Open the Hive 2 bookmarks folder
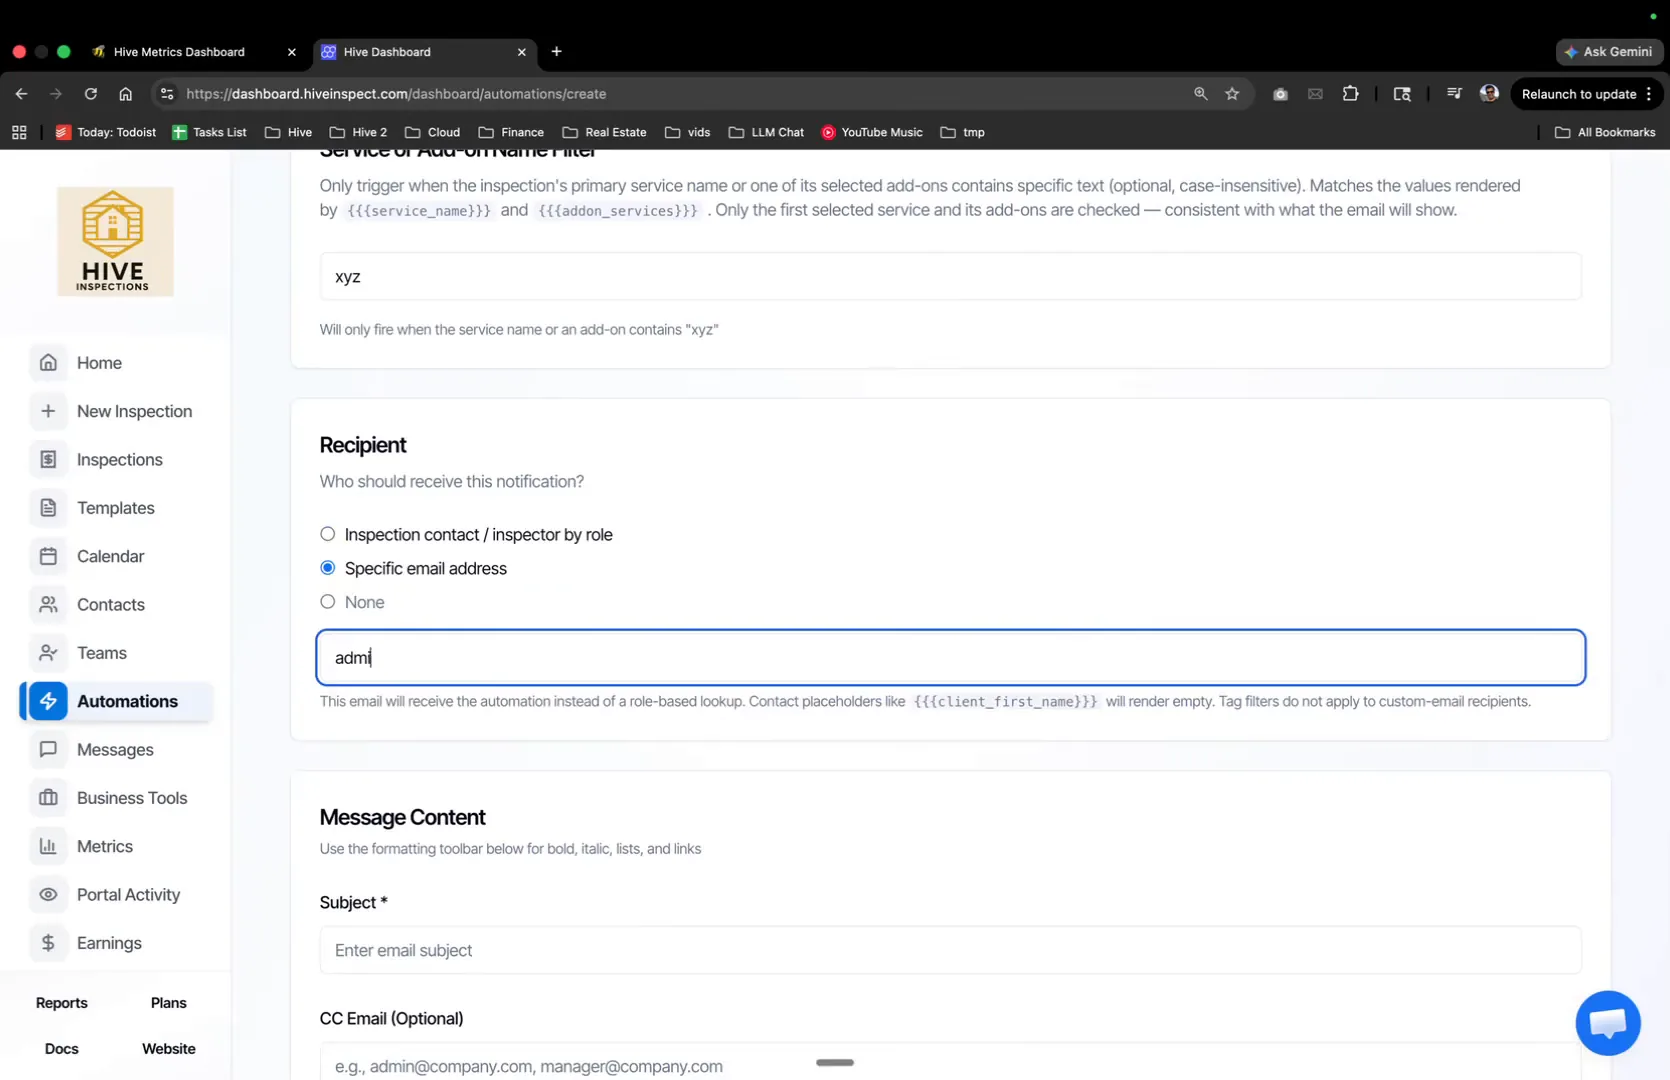 (358, 132)
